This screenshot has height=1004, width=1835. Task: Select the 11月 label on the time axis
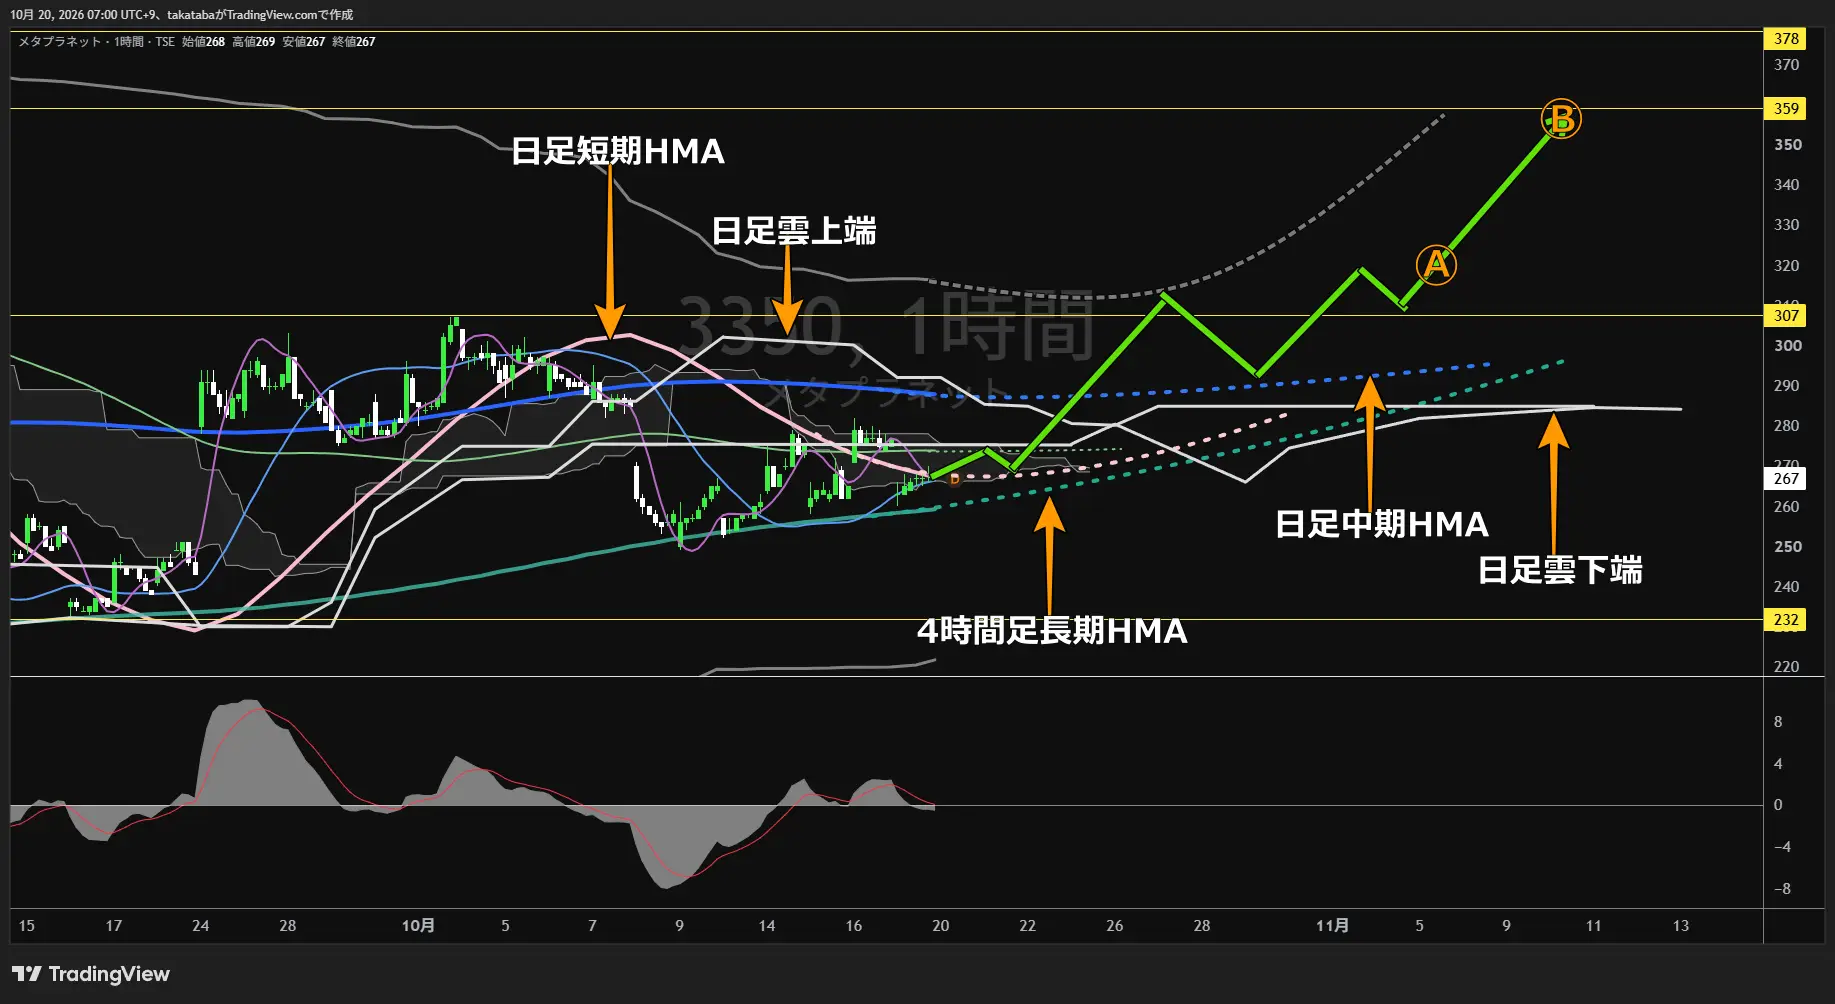(x=1332, y=926)
